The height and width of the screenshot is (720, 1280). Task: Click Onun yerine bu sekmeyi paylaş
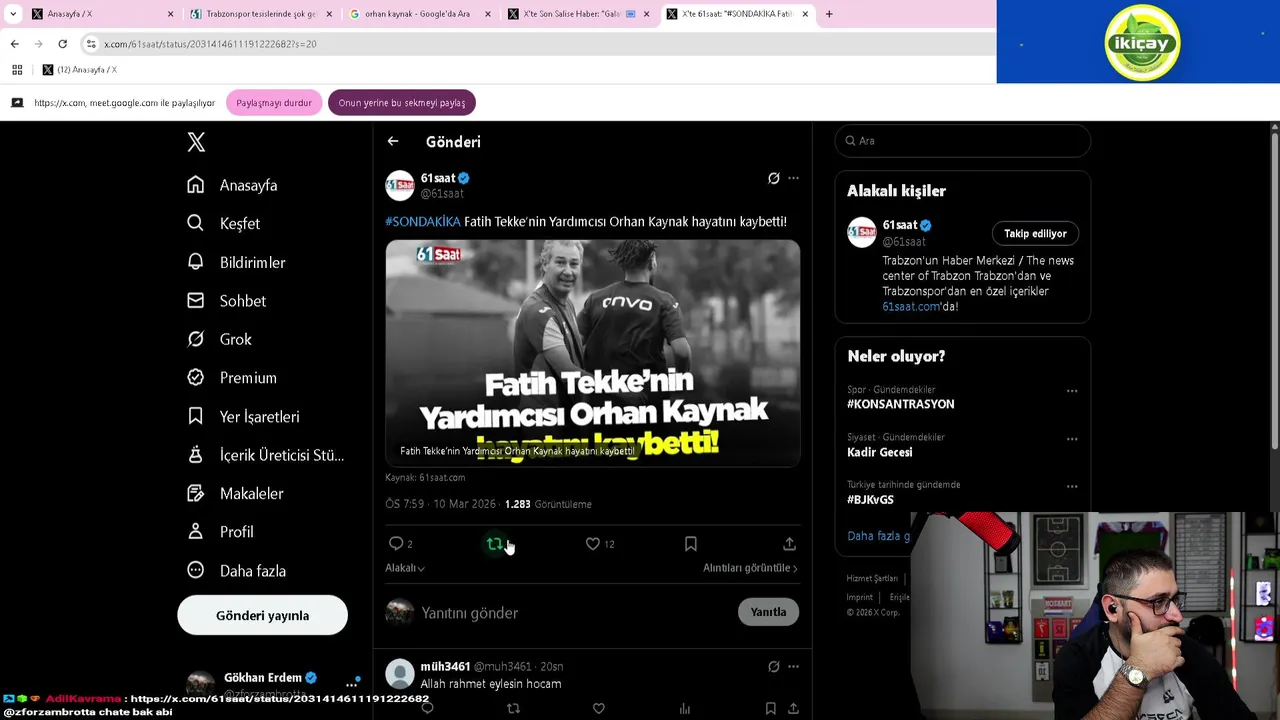pyautogui.click(x=402, y=103)
